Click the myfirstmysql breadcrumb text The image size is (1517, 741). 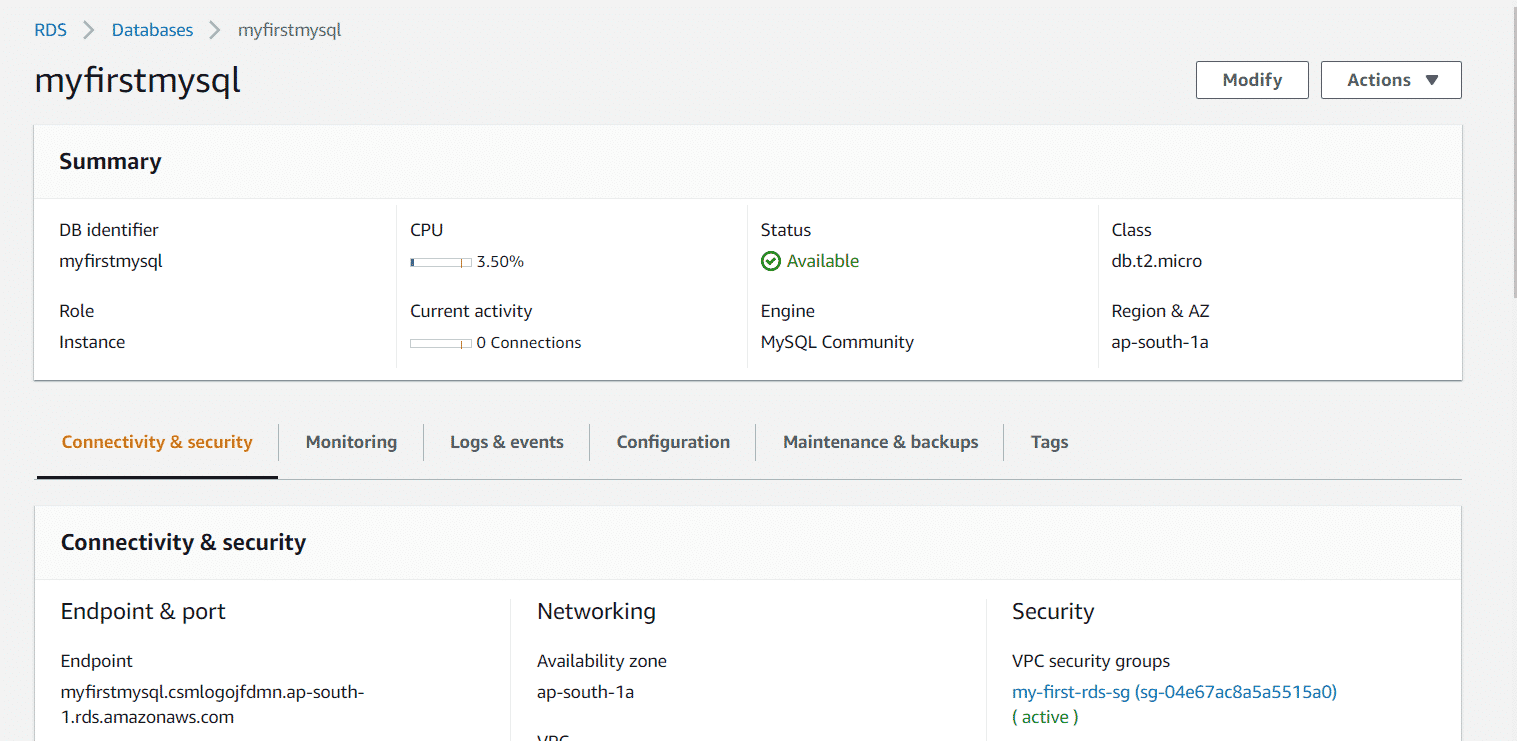289,30
